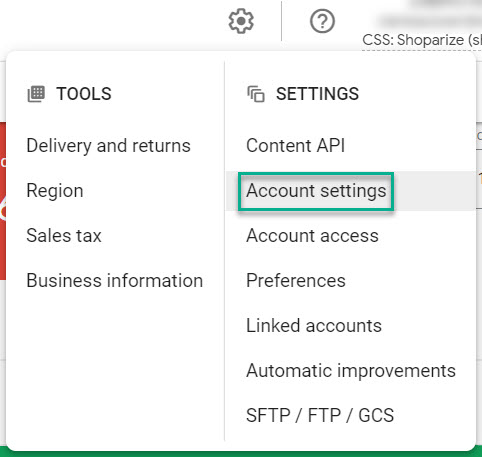482x457 pixels.
Task: Click the Tools grid icon
Action: [36, 94]
